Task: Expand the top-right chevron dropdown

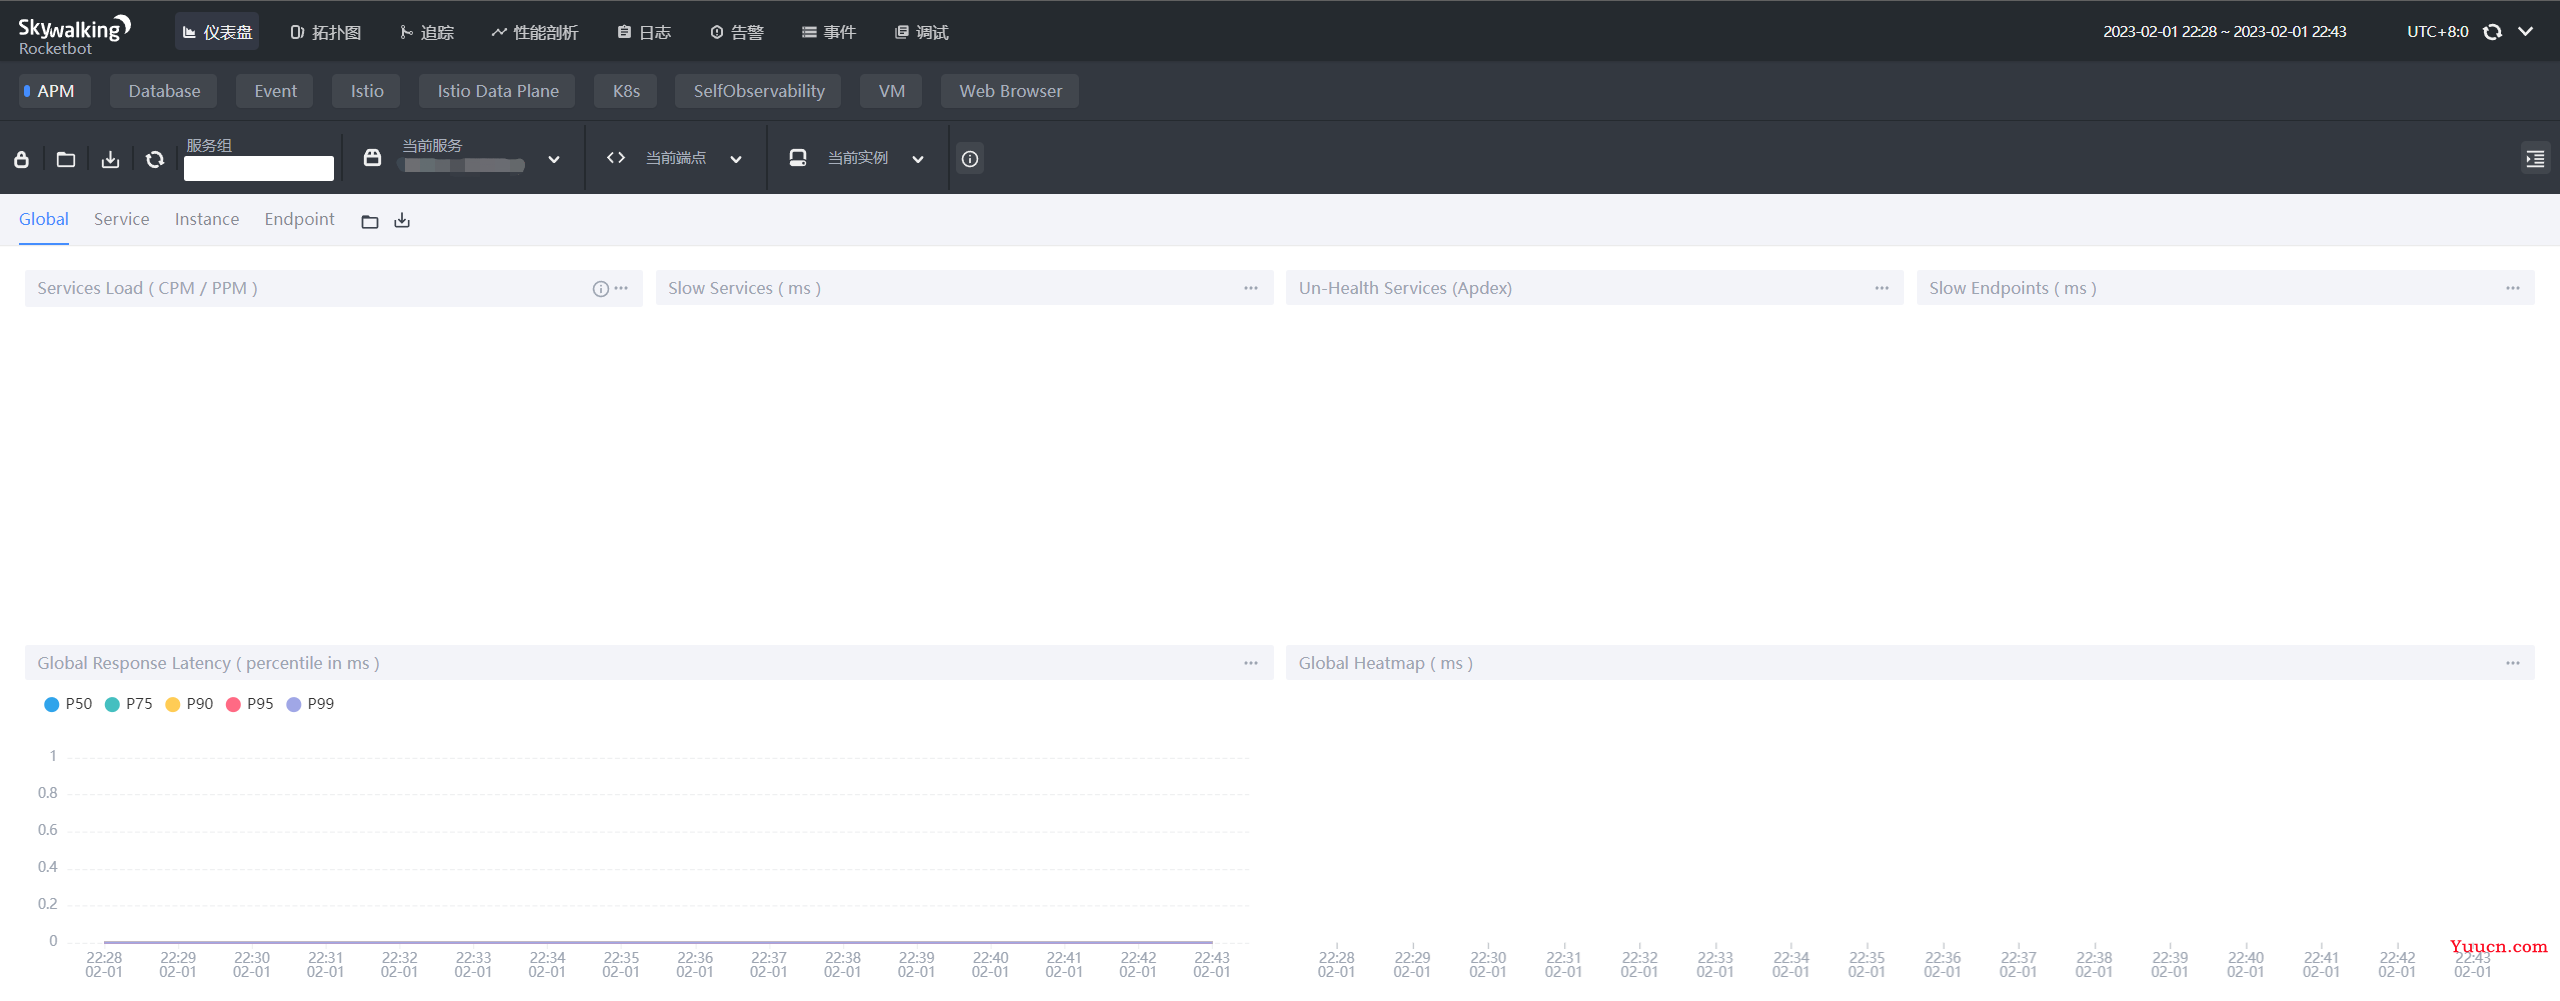Action: pyautogui.click(x=2526, y=32)
